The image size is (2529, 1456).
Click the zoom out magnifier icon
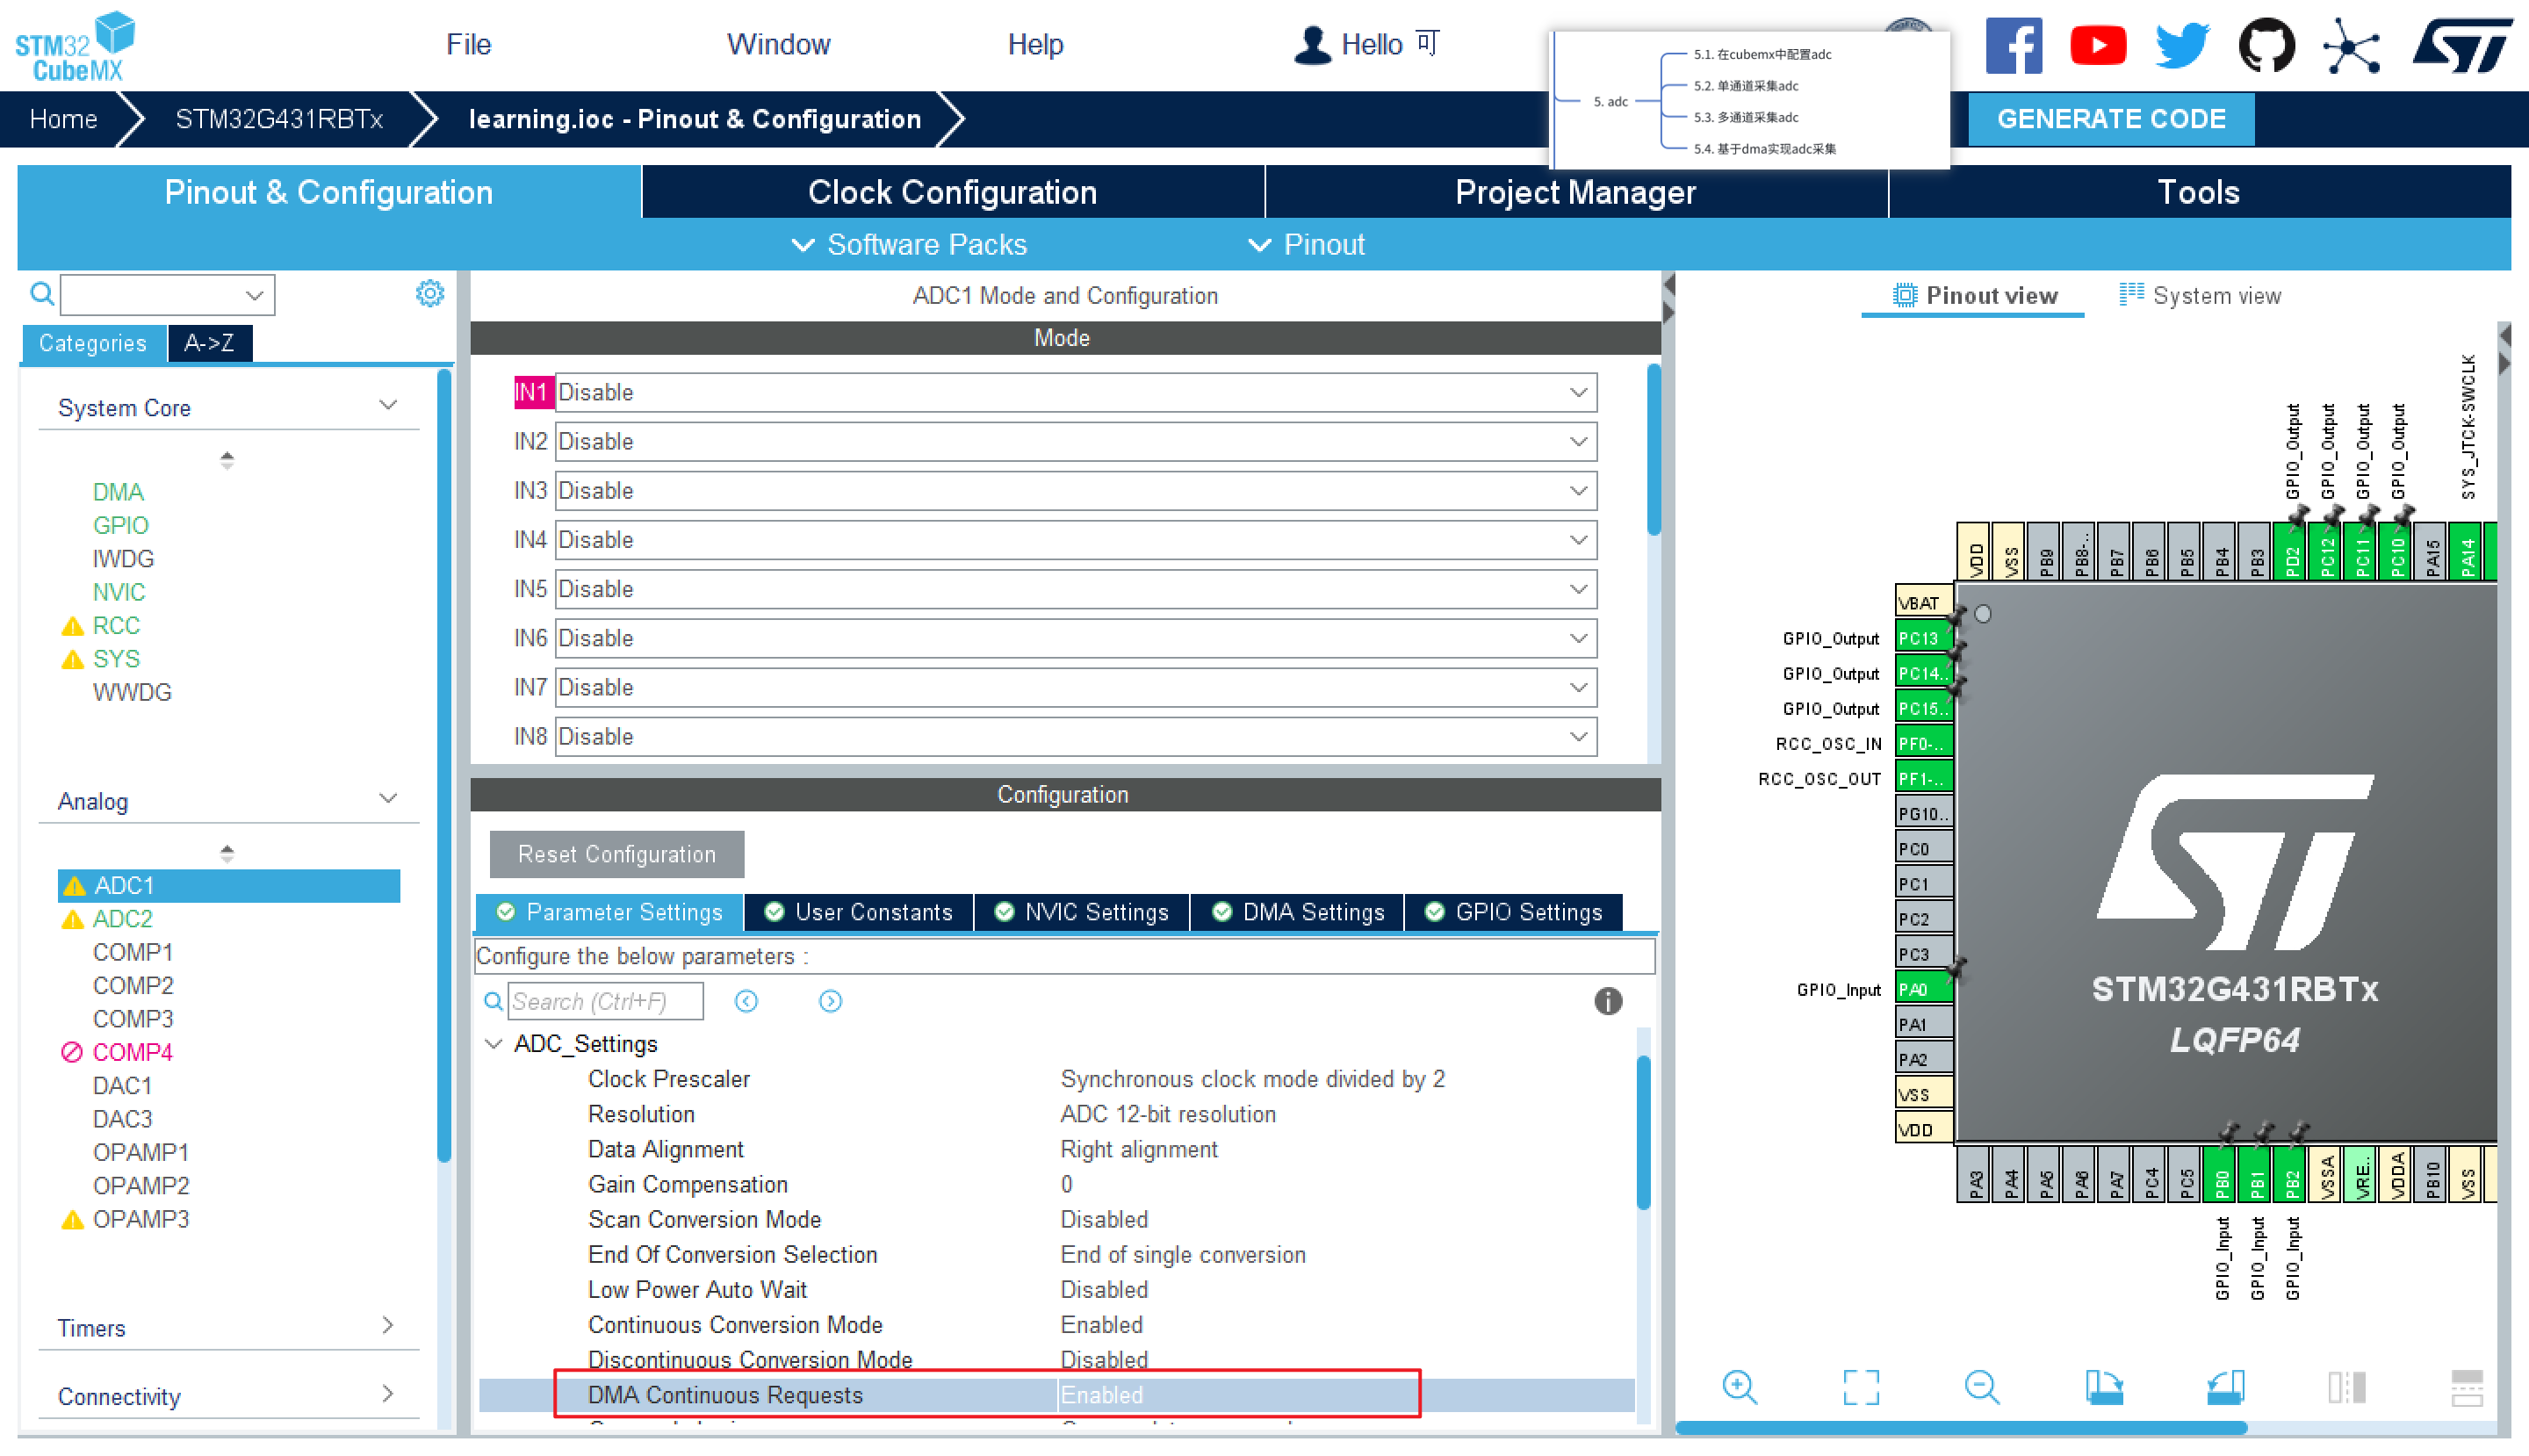pyautogui.click(x=1981, y=1387)
